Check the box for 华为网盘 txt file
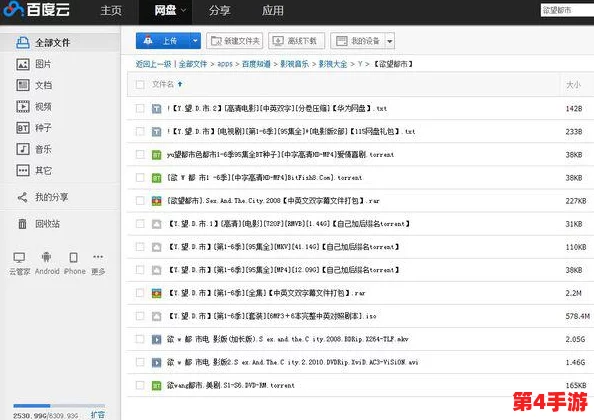This screenshot has width=594, height=420. click(140, 109)
